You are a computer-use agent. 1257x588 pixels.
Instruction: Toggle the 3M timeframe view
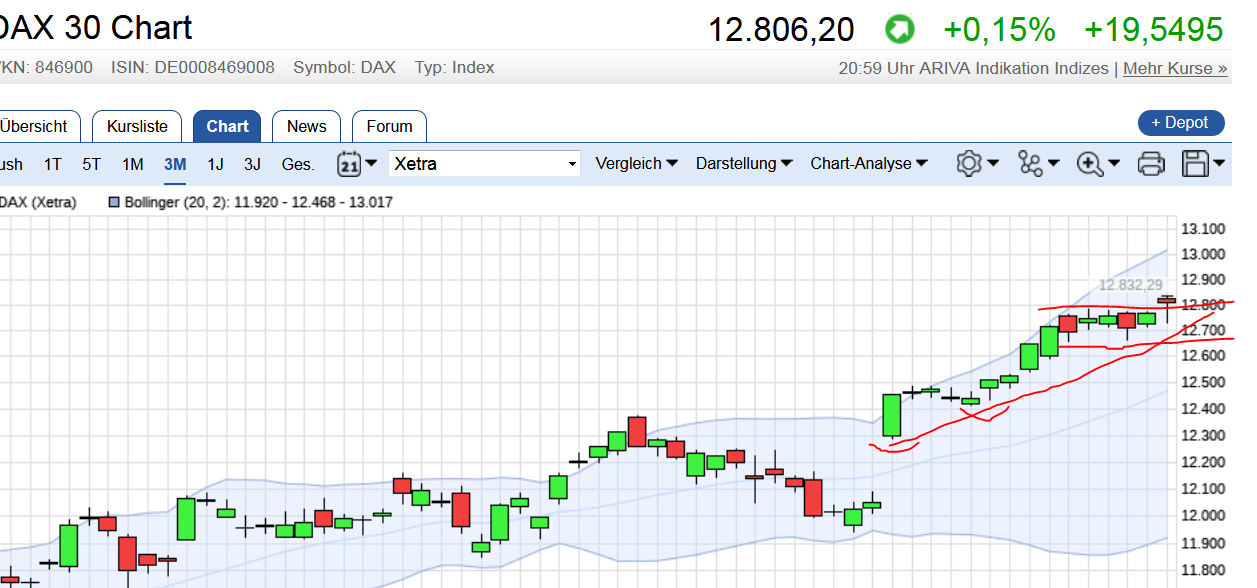pyautogui.click(x=173, y=163)
